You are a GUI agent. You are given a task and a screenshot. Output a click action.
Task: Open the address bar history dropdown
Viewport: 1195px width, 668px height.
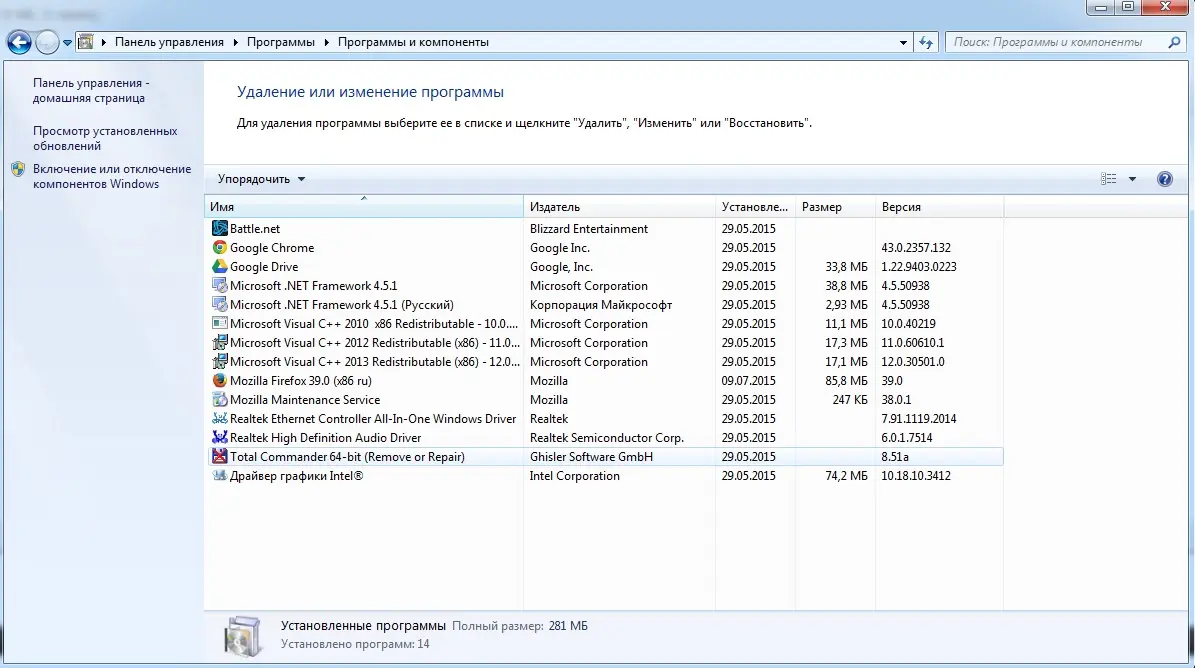[903, 43]
